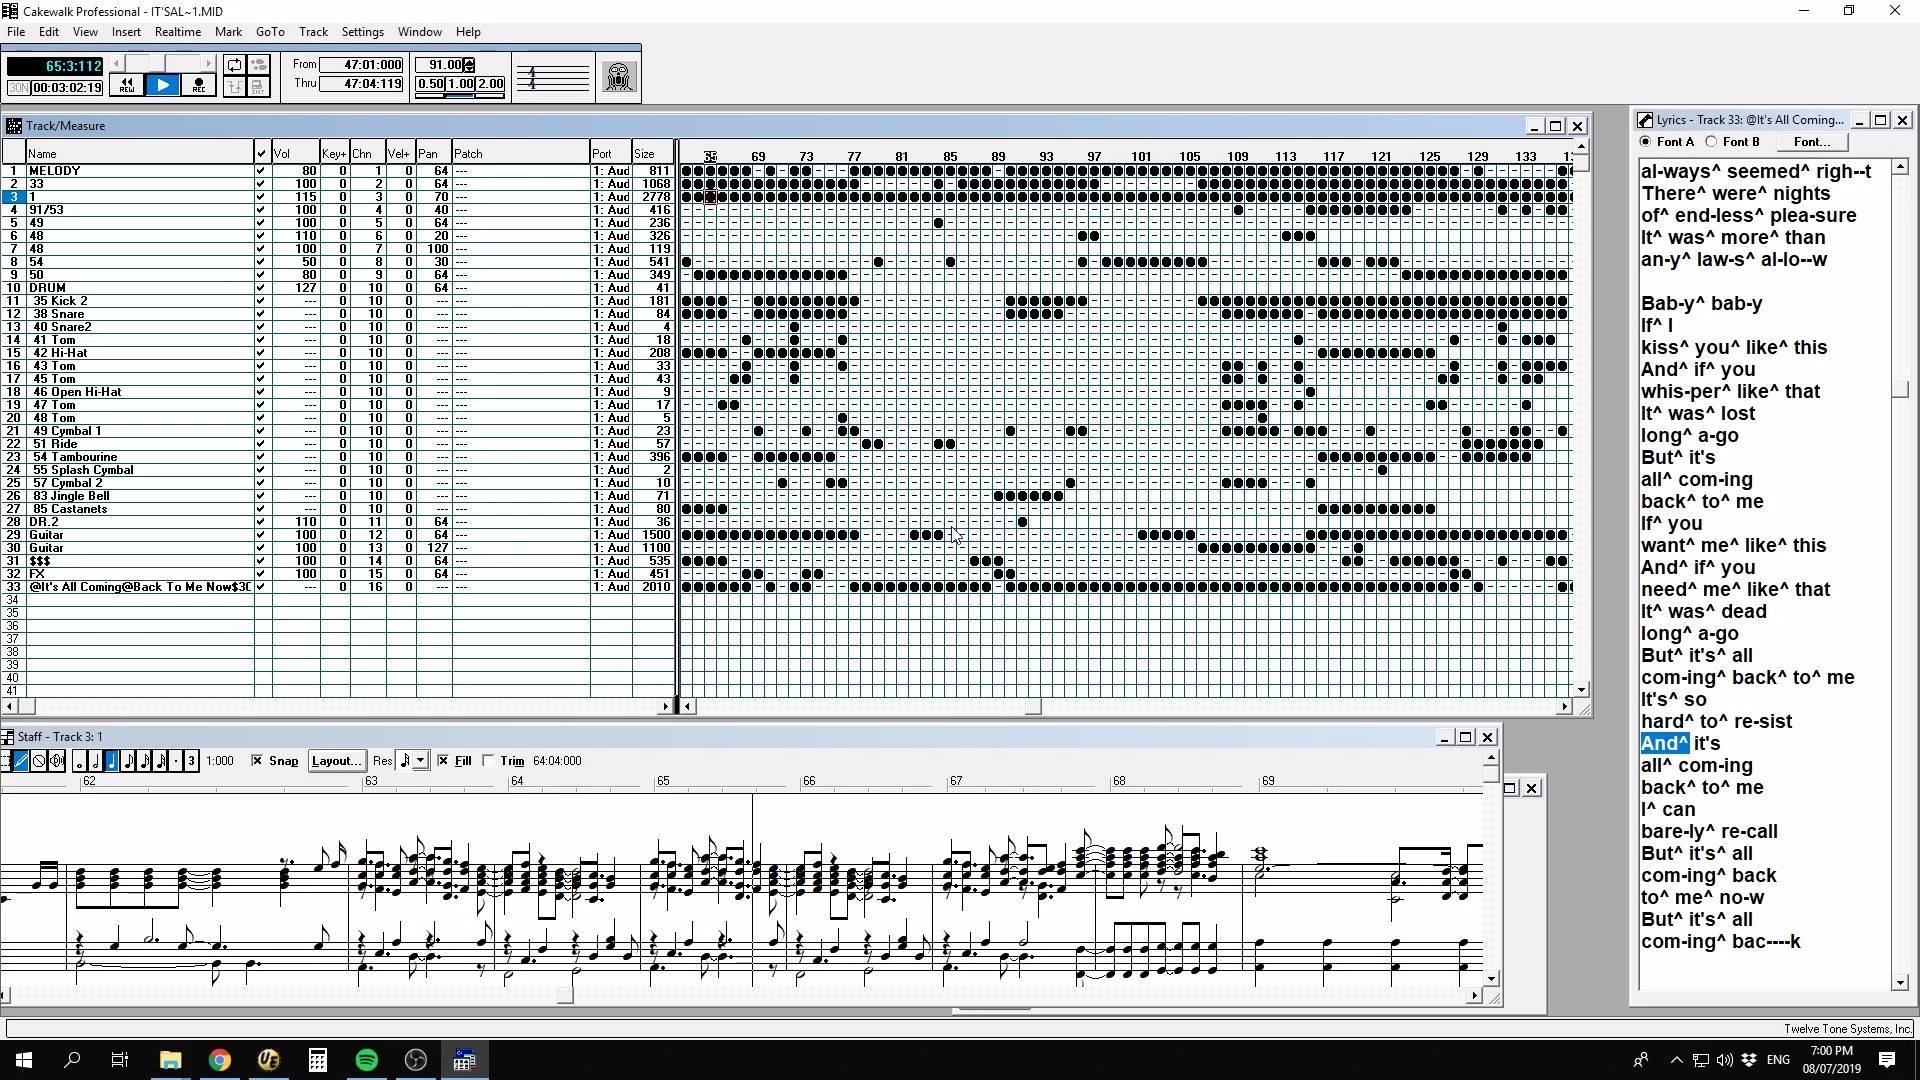Image resolution: width=1920 pixels, height=1080 pixels.
Task: Open the GoTo menu
Action: pos(270,32)
